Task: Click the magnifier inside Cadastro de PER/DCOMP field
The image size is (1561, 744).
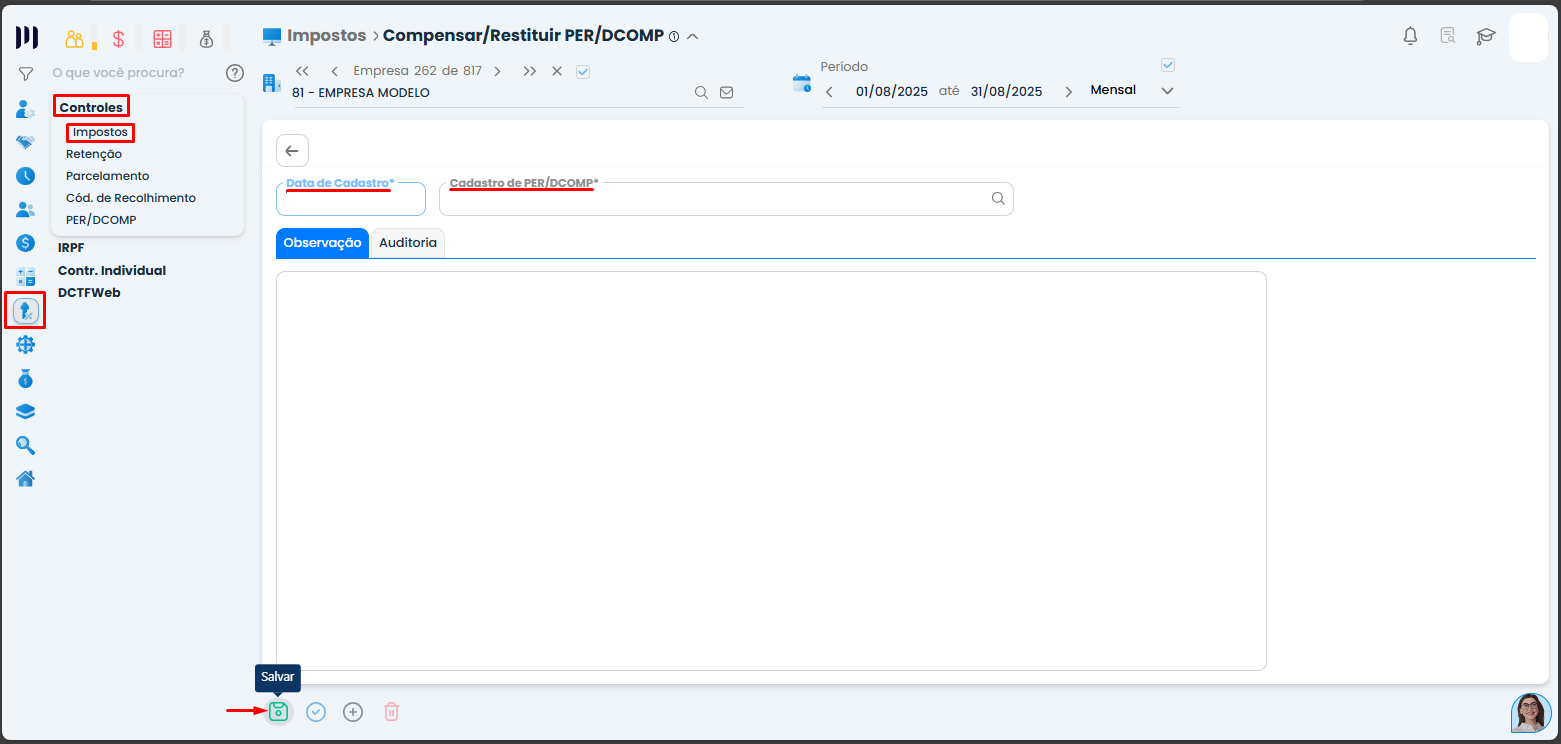Action: coord(998,198)
